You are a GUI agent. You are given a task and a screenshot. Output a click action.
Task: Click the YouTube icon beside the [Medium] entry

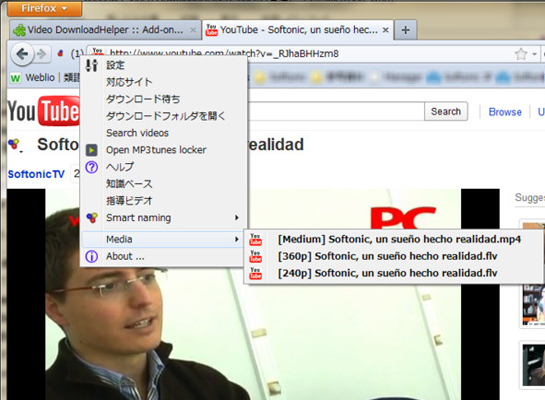click(x=255, y=239)
